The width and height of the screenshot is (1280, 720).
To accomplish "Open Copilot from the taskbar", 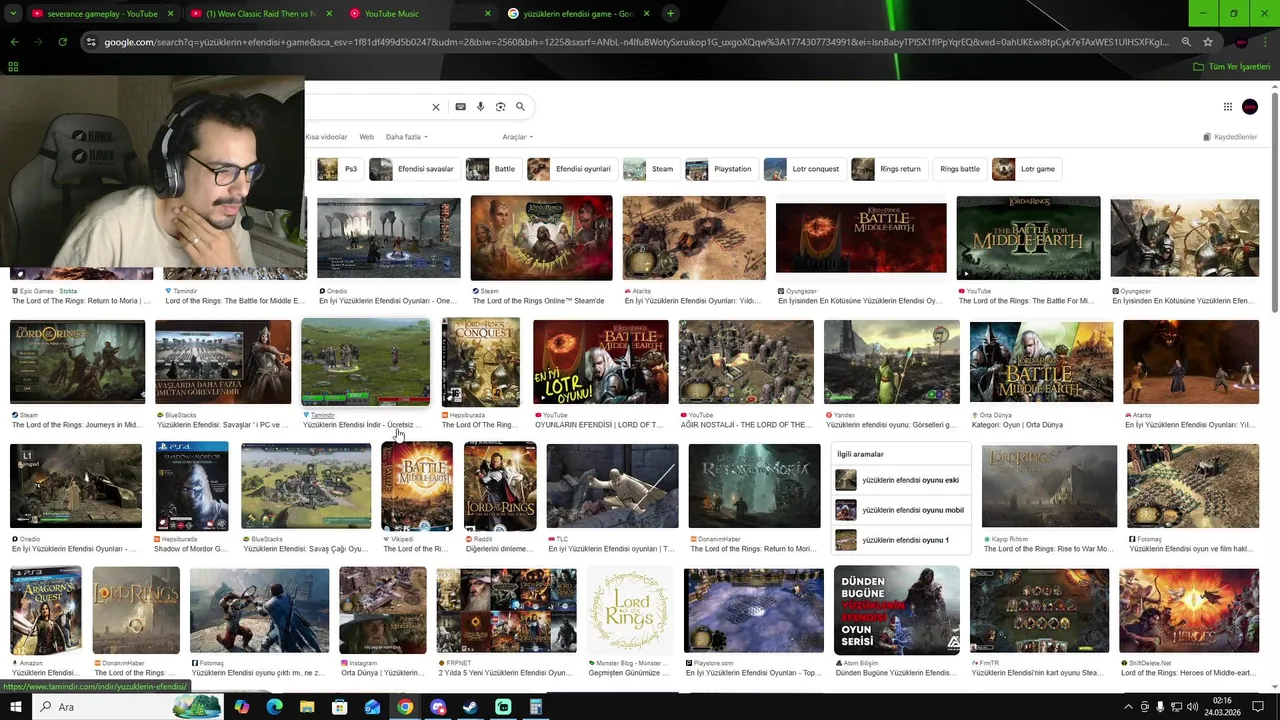I will tap(242, 707).
